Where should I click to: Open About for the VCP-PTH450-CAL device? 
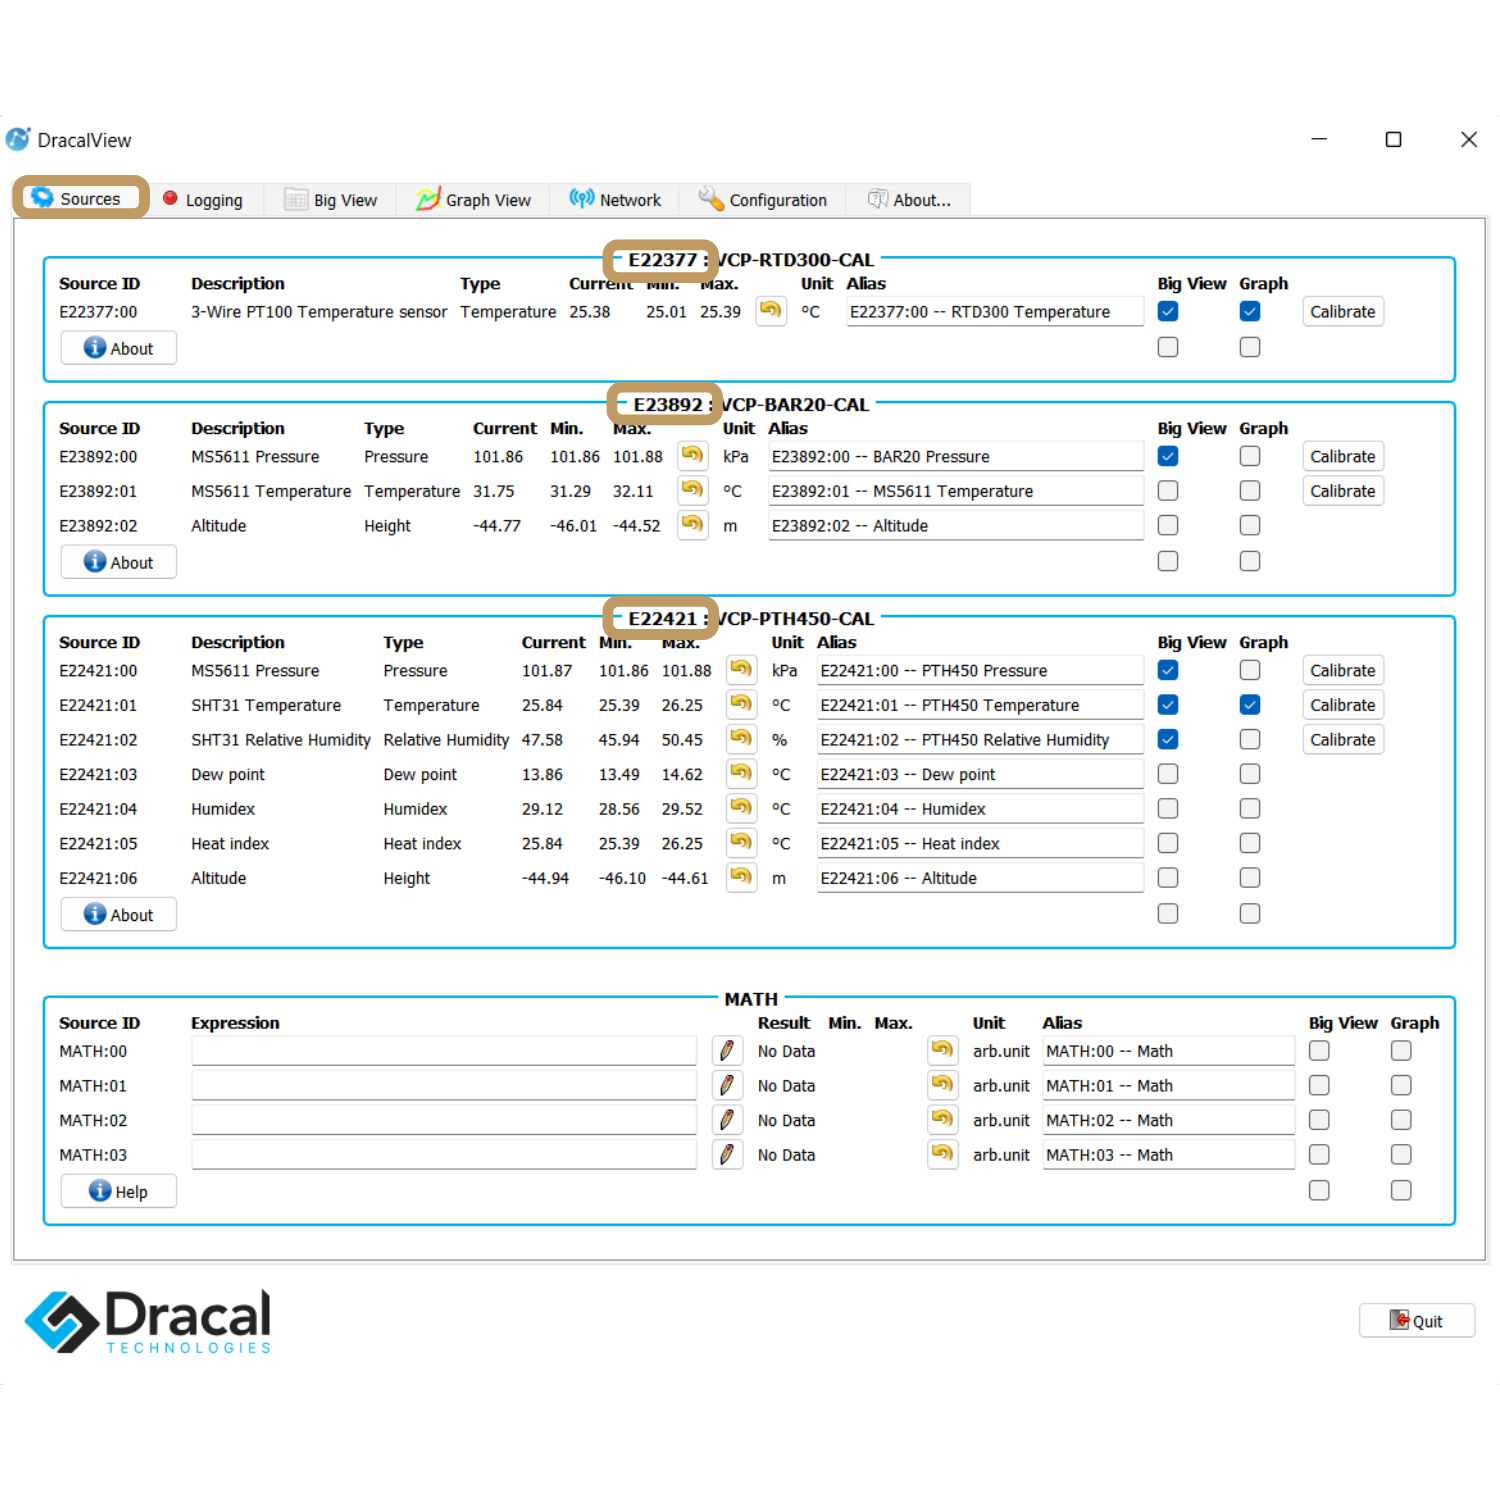point(119,914)
